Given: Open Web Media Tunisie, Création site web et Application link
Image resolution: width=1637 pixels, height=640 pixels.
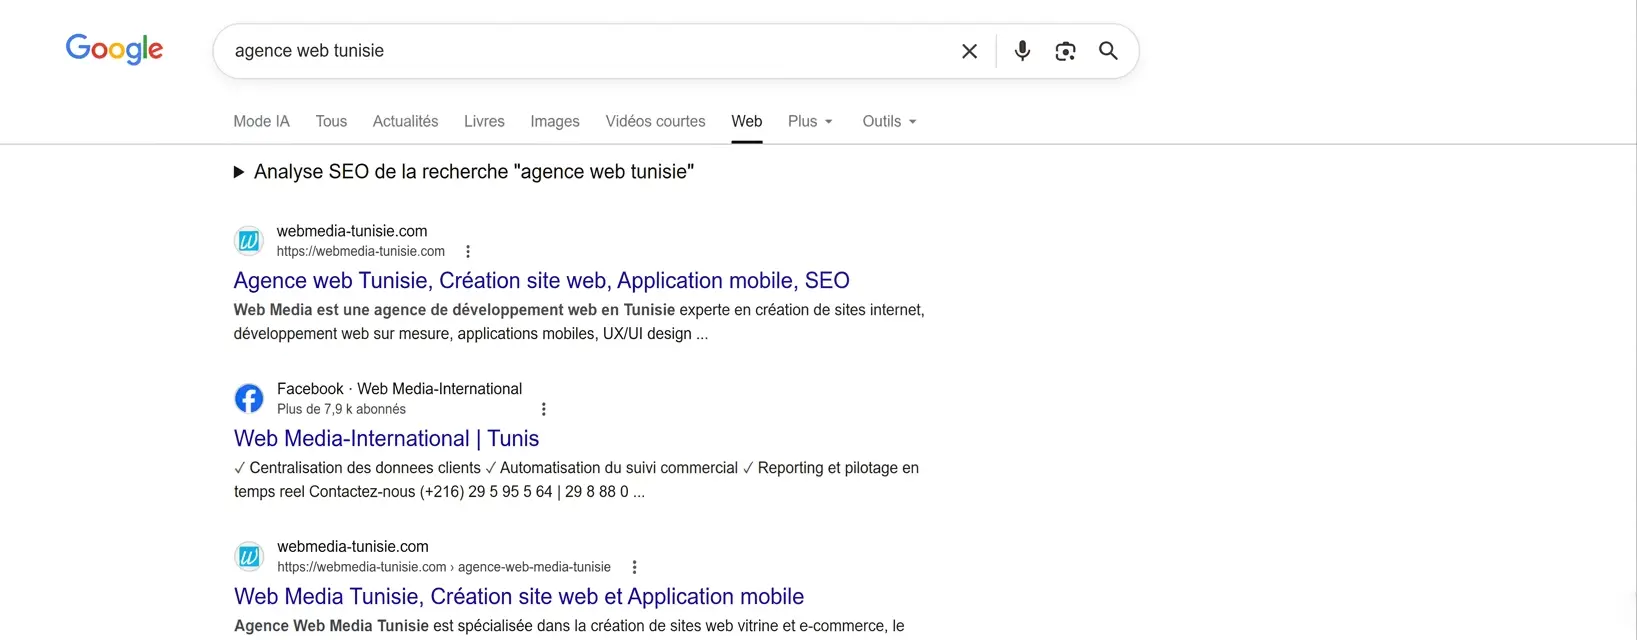Looking at the screenshot, I should coord(519,597).
